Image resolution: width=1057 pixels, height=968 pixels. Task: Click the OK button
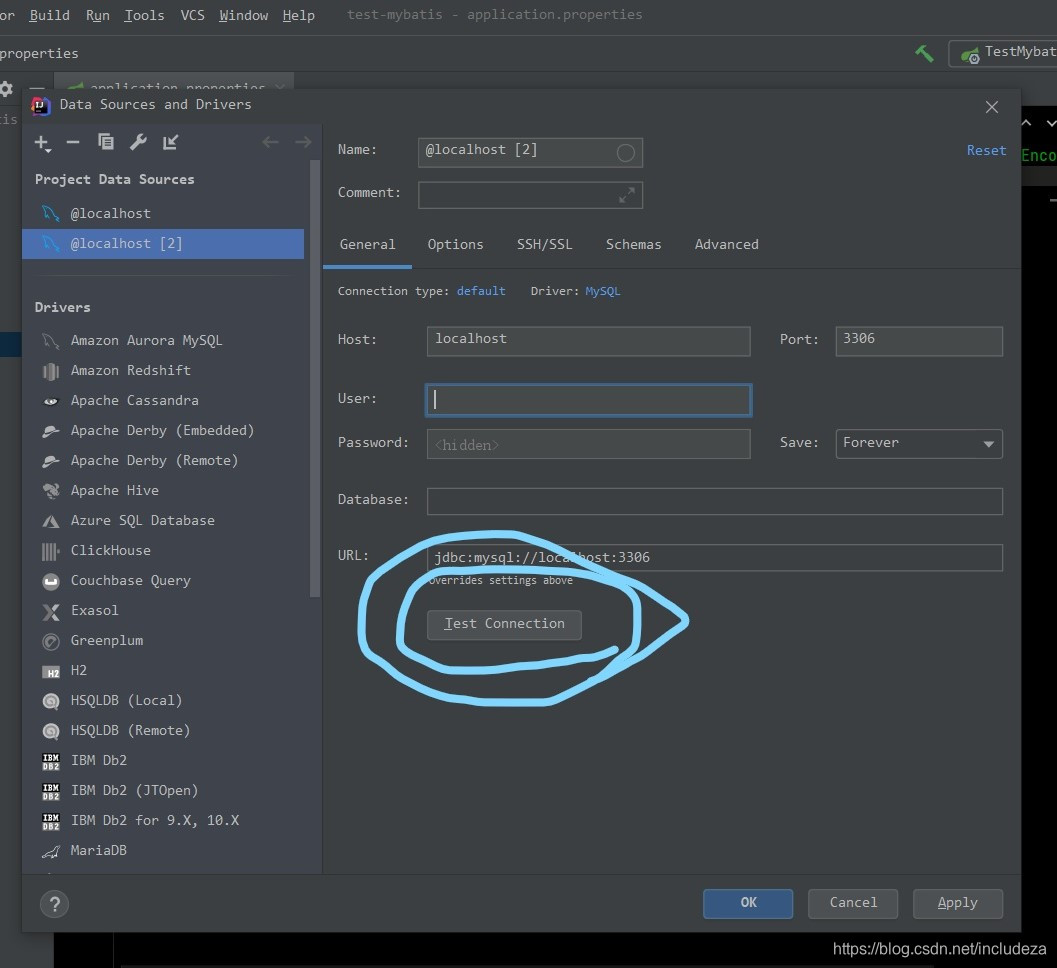(x=748, y=903)
